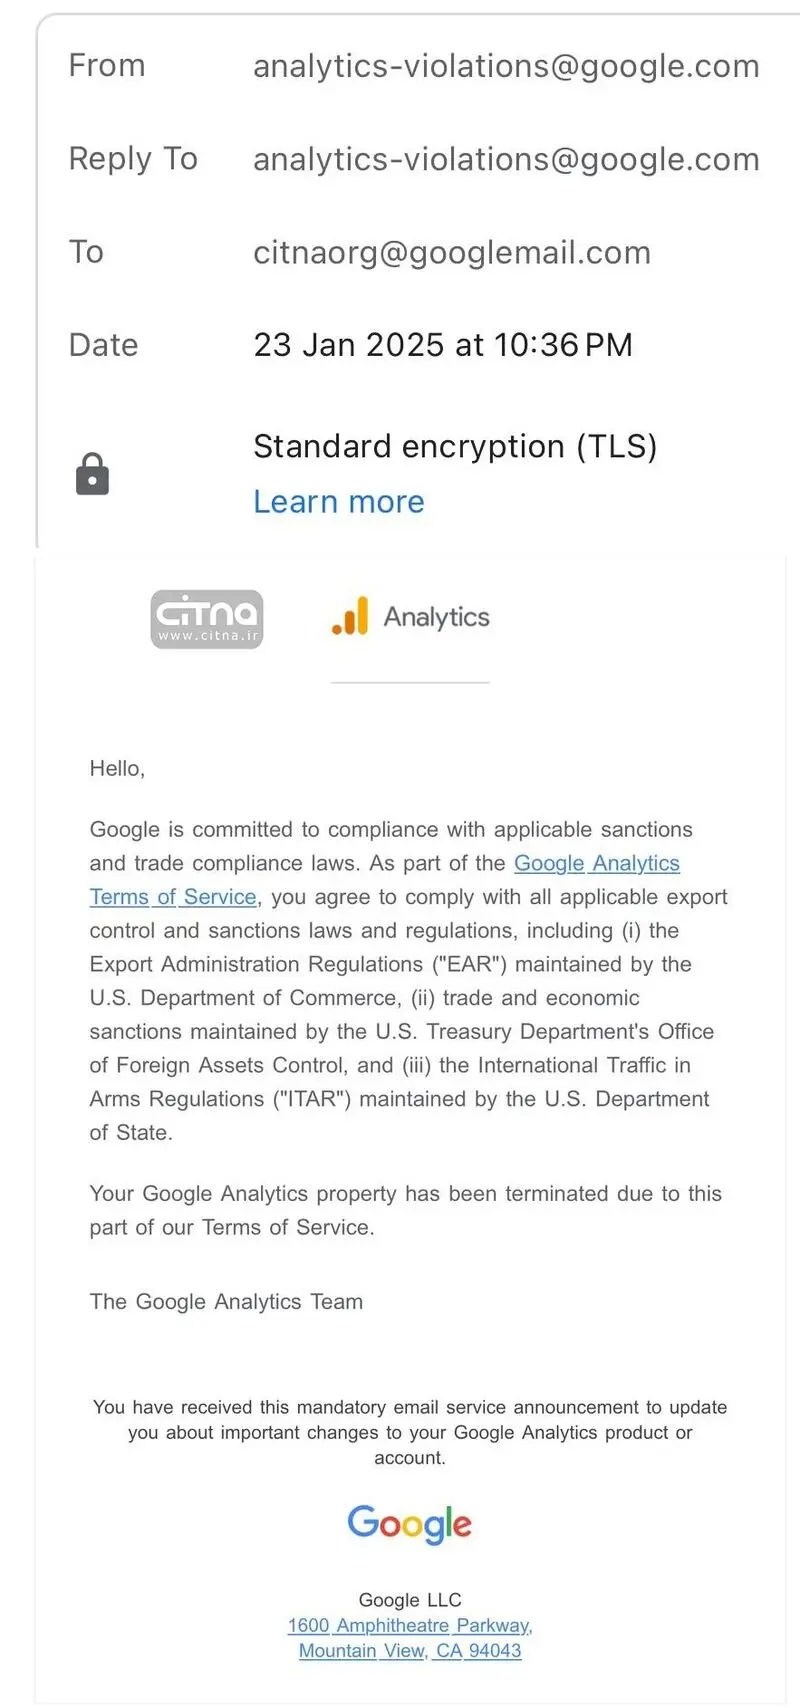This screenshot has height=1708, width=800.
Task: Click 'The Google Analytics Team' signature
Action: [226, 1302]
